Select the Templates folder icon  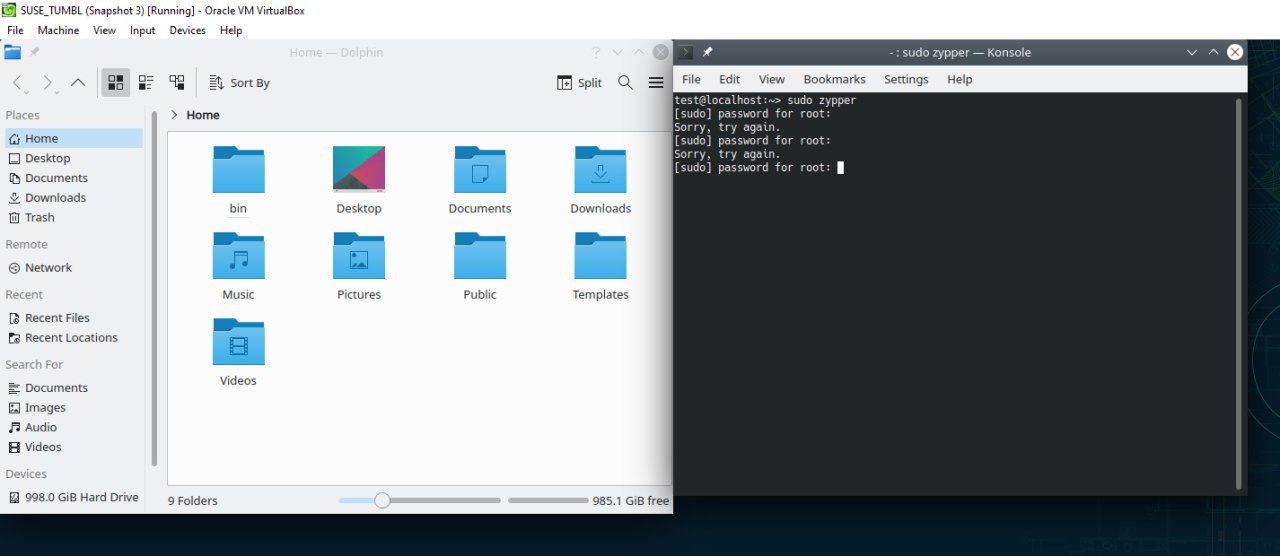(x=600, y=255)
